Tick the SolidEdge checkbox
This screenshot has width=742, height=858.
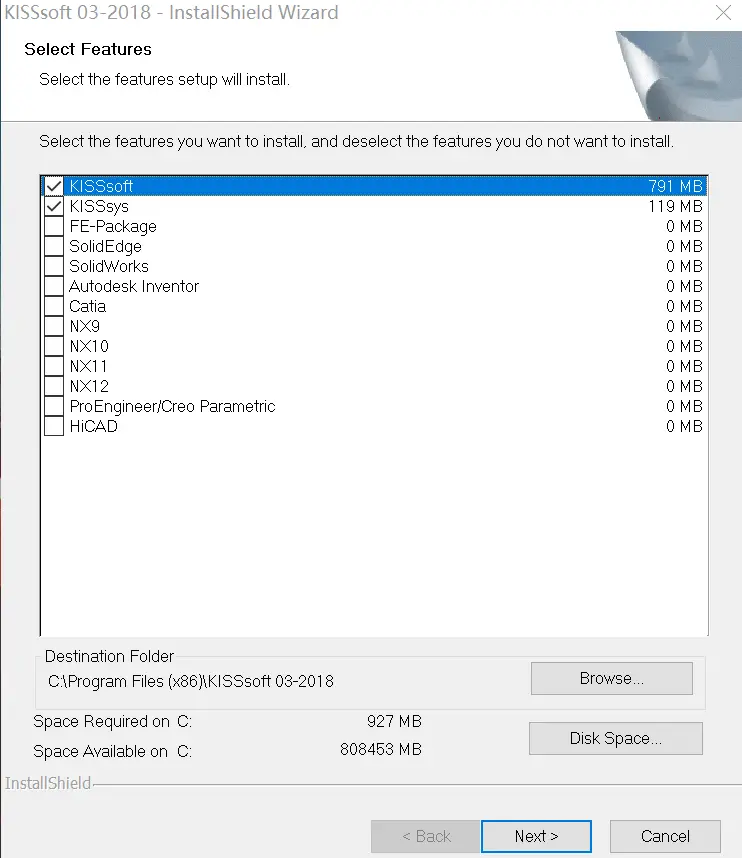pos(54,246)
